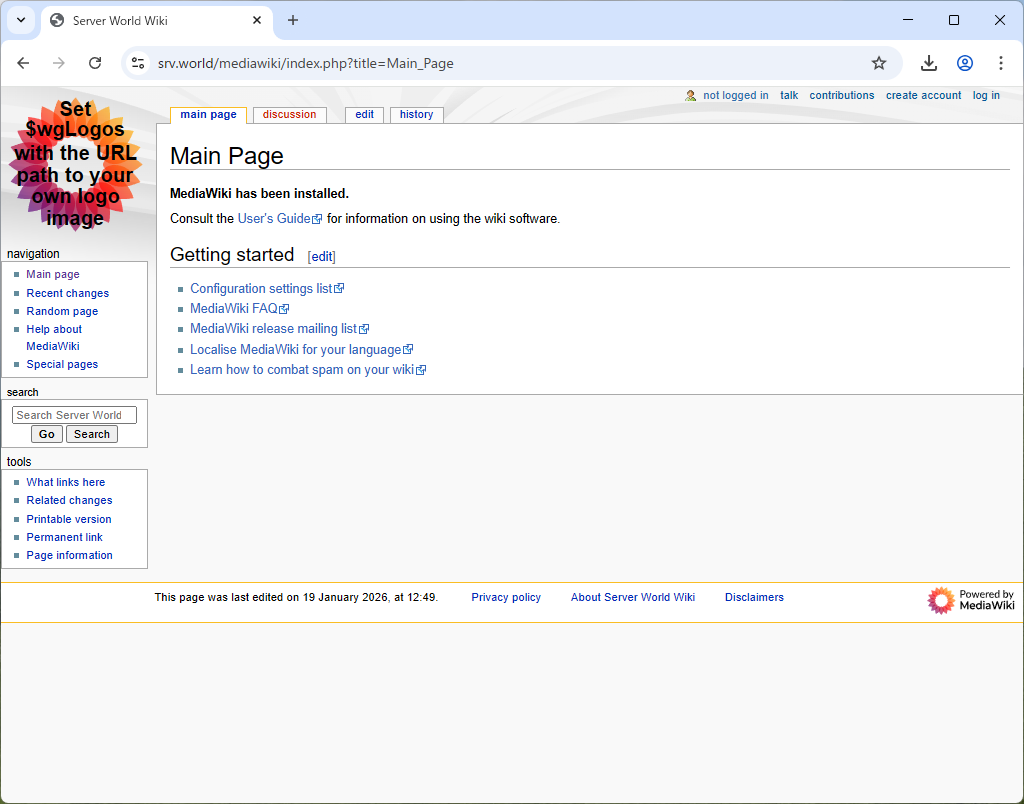
Task: Open the edit tab
Action: 364,115
